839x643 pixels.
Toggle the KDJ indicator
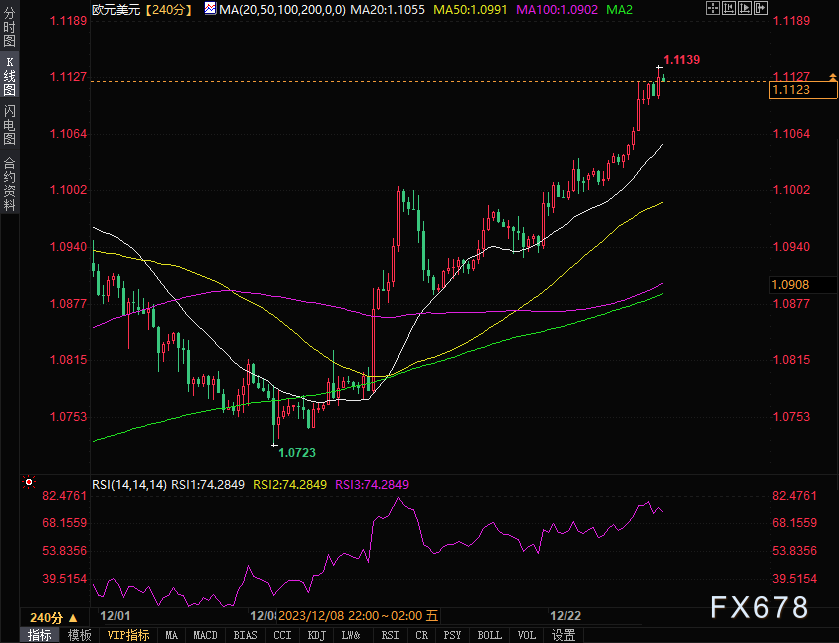tap(316, 635)
